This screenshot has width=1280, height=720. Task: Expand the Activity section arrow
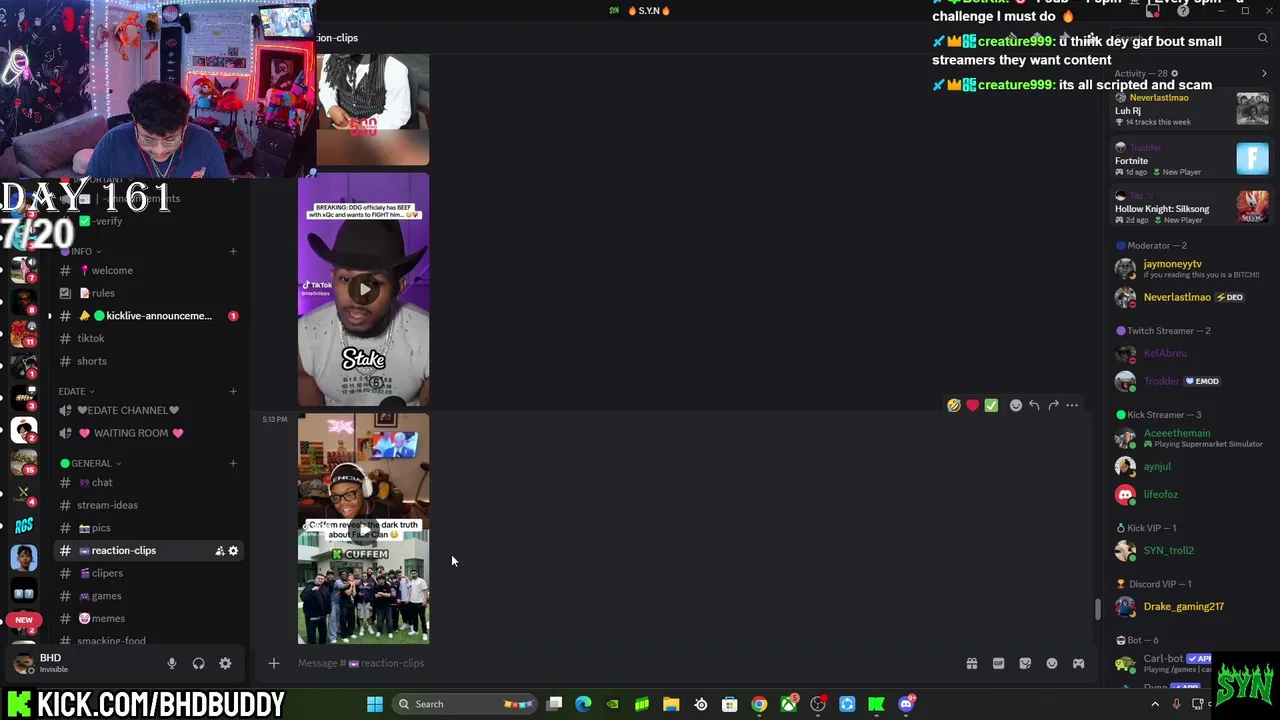[1264, 73]
